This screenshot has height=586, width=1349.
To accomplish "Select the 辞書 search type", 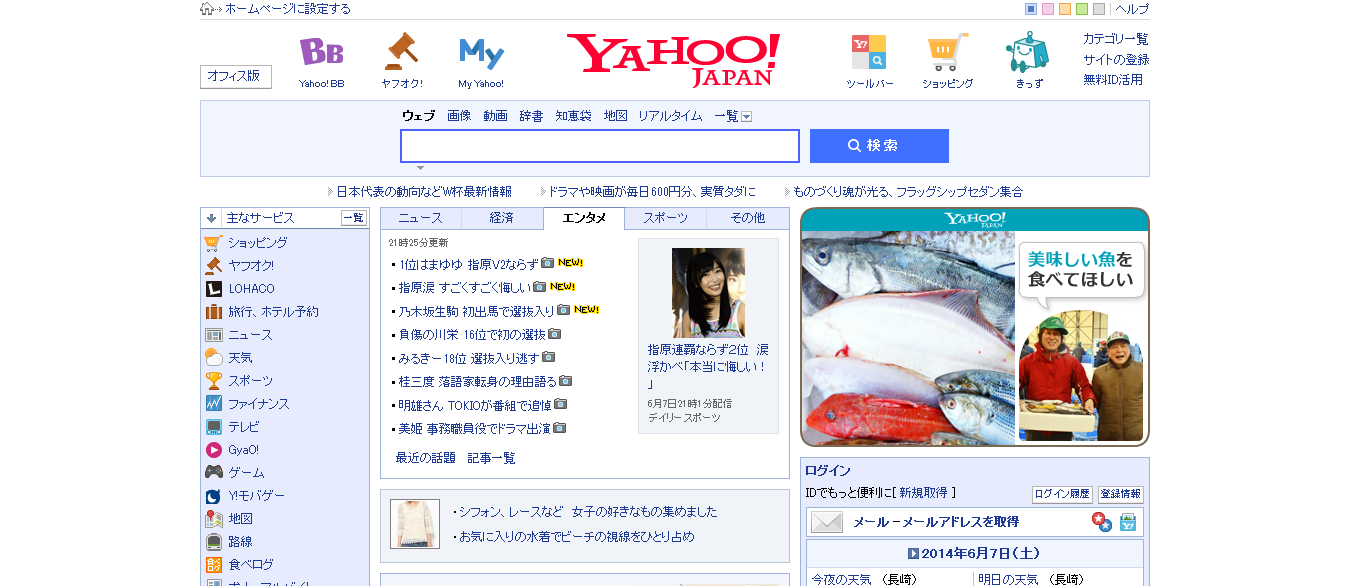I will coord(531,116).
